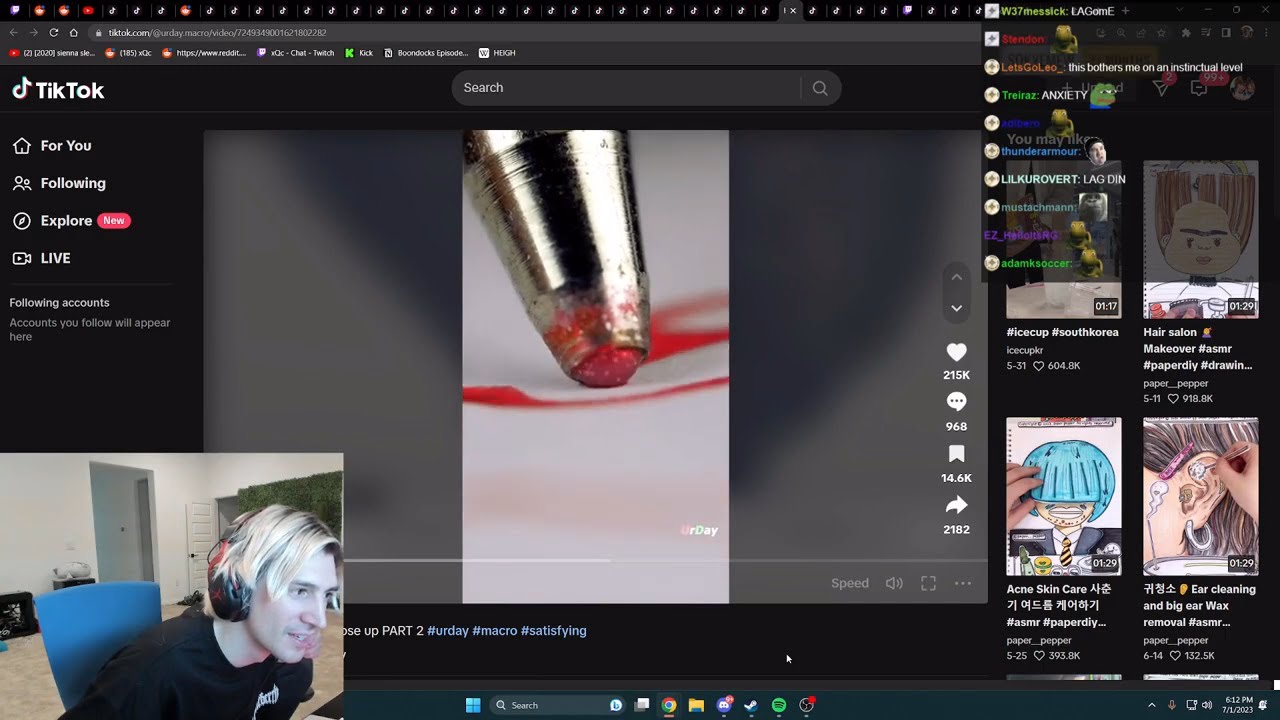Click the #satisfying hashtag link
This screenshot has width=1280, height=720.
click(x=553, y=631)
